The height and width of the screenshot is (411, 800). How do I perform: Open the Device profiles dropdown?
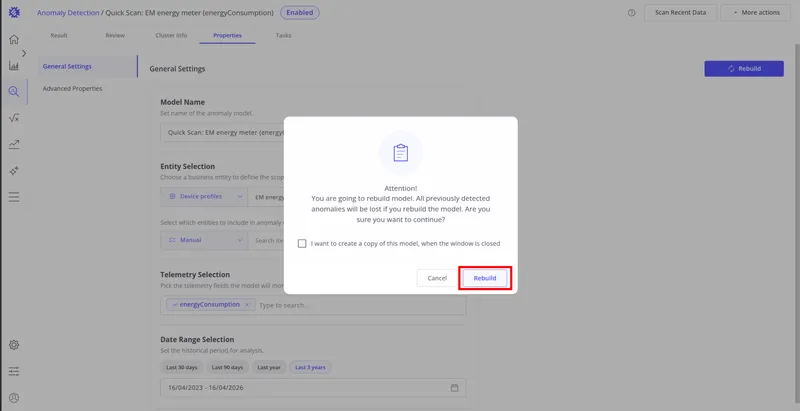point(204,196)
